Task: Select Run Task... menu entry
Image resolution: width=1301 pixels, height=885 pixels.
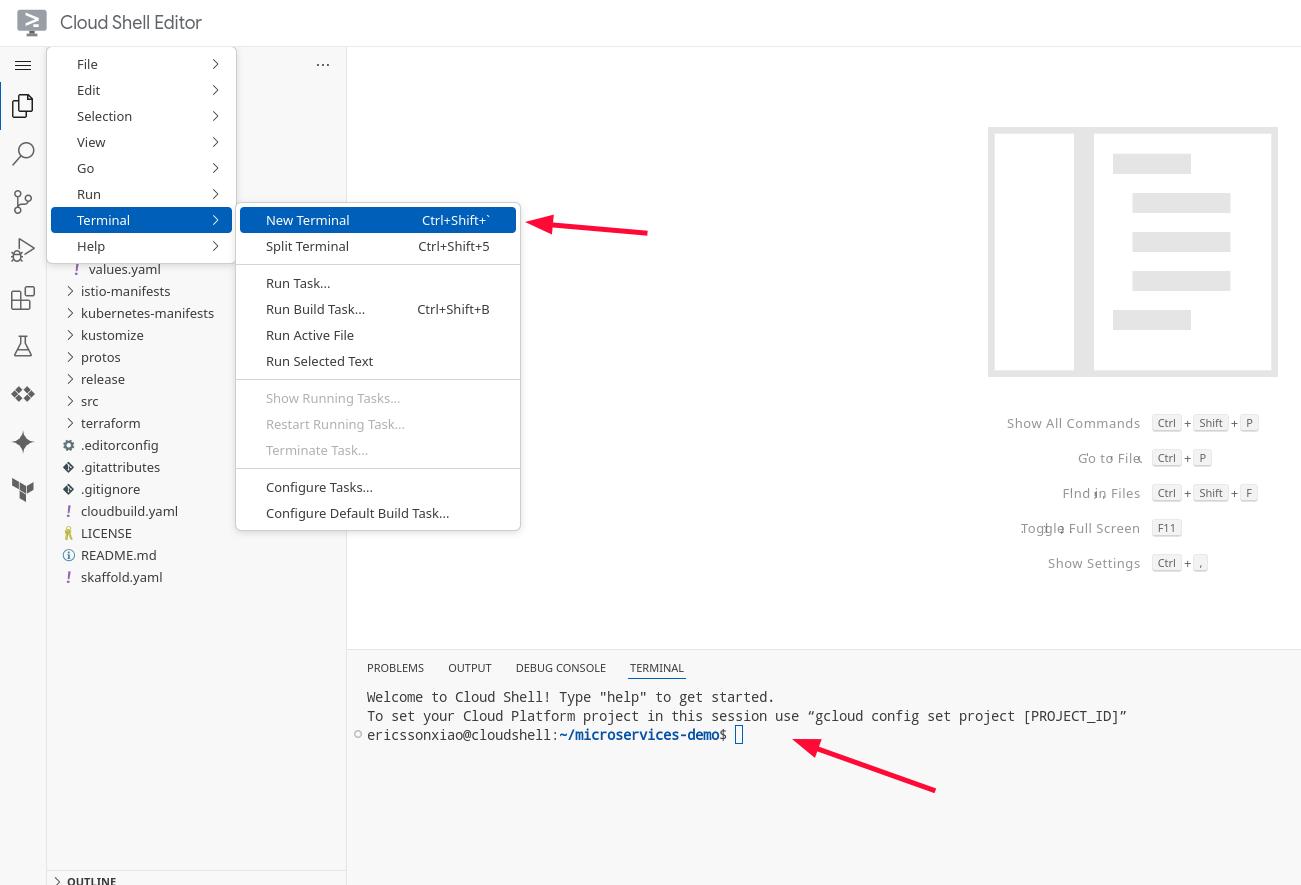Action: pyautogui.click(x=378, y=283)
